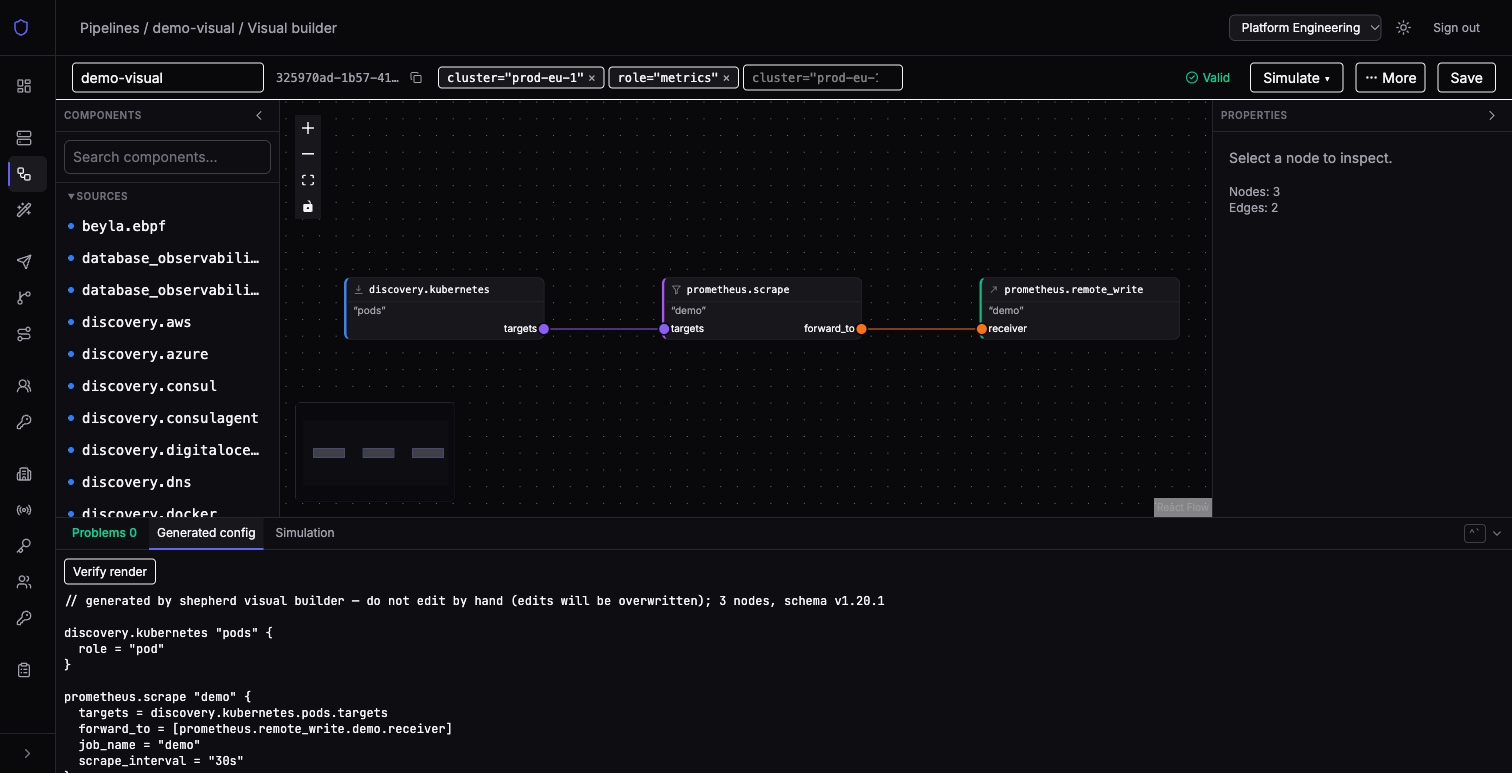Switch to the Problems 0 tab

click(x=104, y=533)
